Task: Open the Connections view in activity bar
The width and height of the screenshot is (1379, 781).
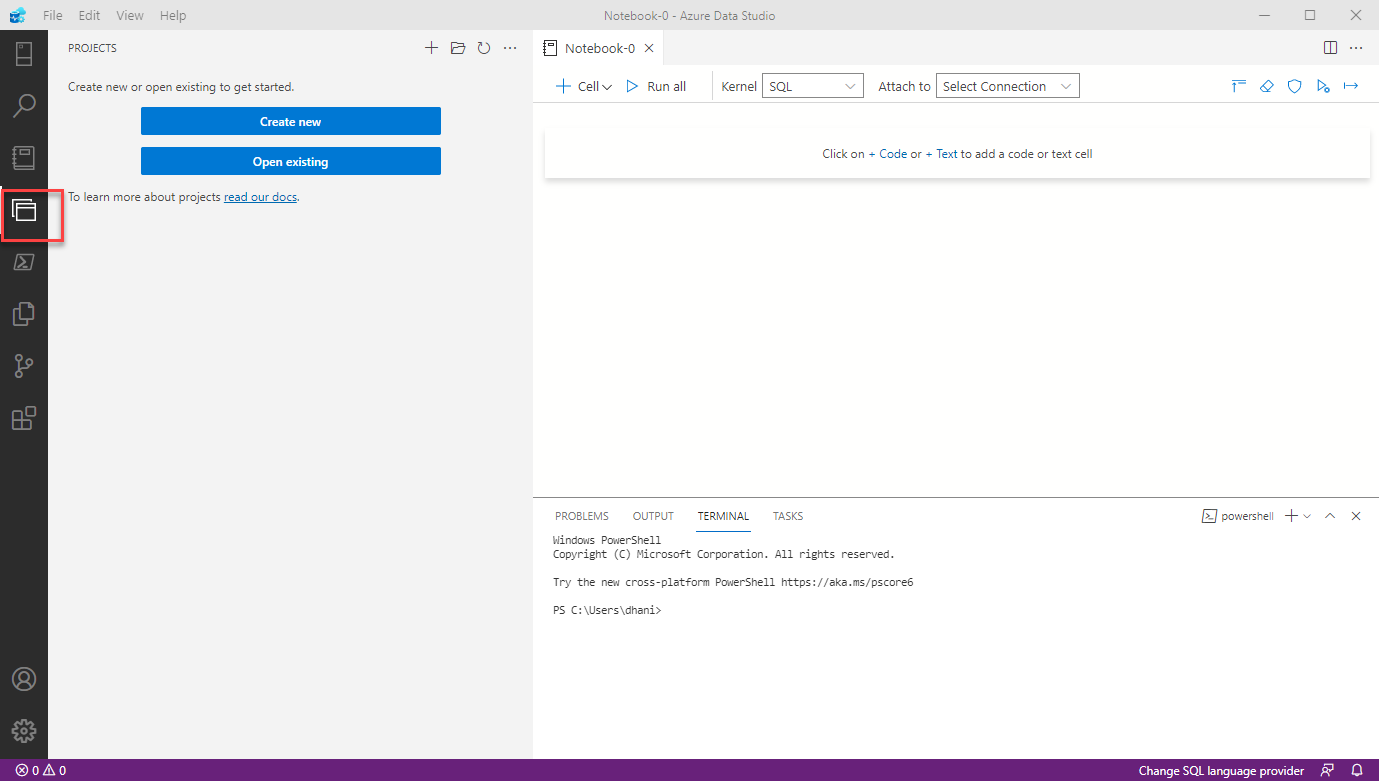Action: tap(24, 54)
